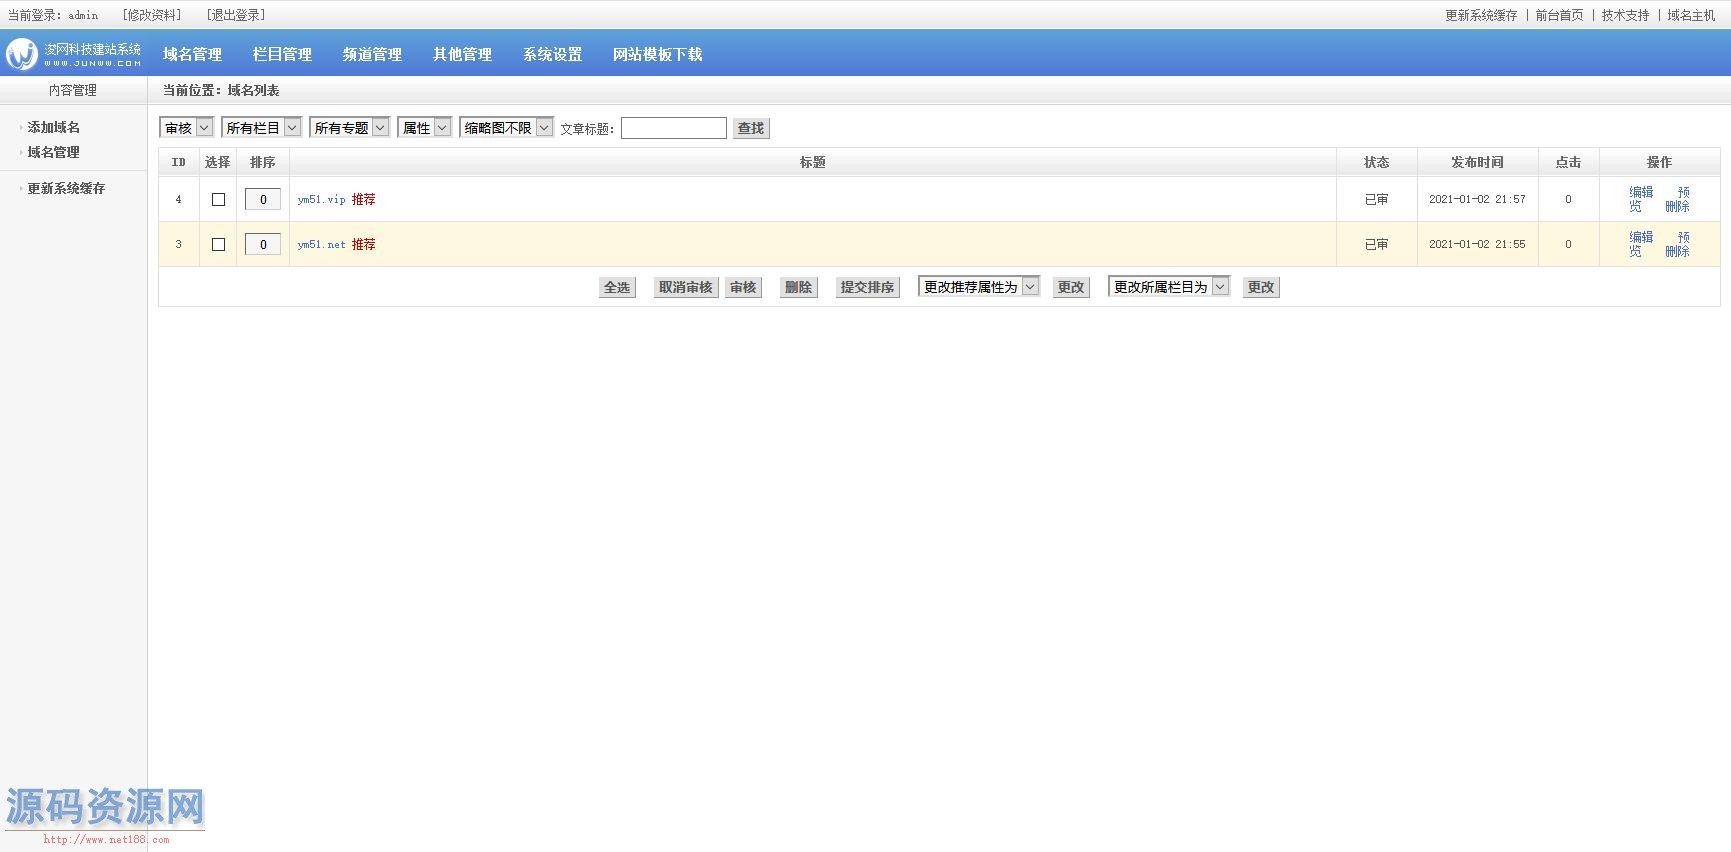Open the 域名管理 top menu
Viewport: 1731px width, 852px height.
pos(193,54)
